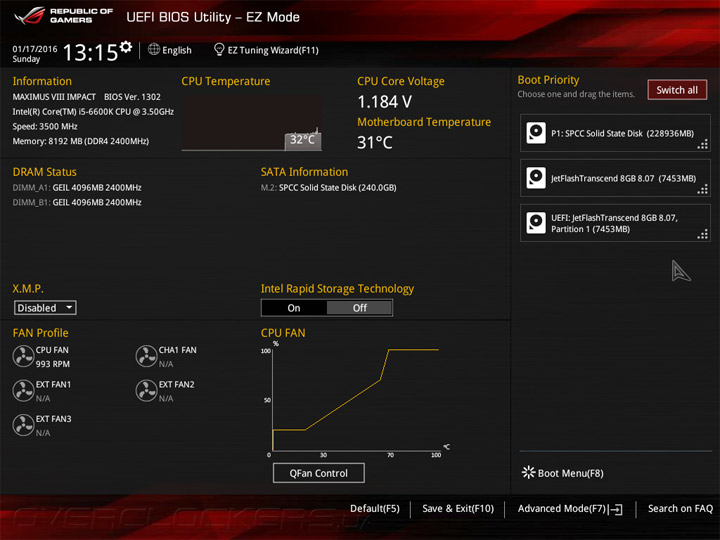This screenshot has height=540, width=720.
Task: Select the JetFlashTranscend 8GB drive icon
Action: pyautogui.click(x=536, y=178)
